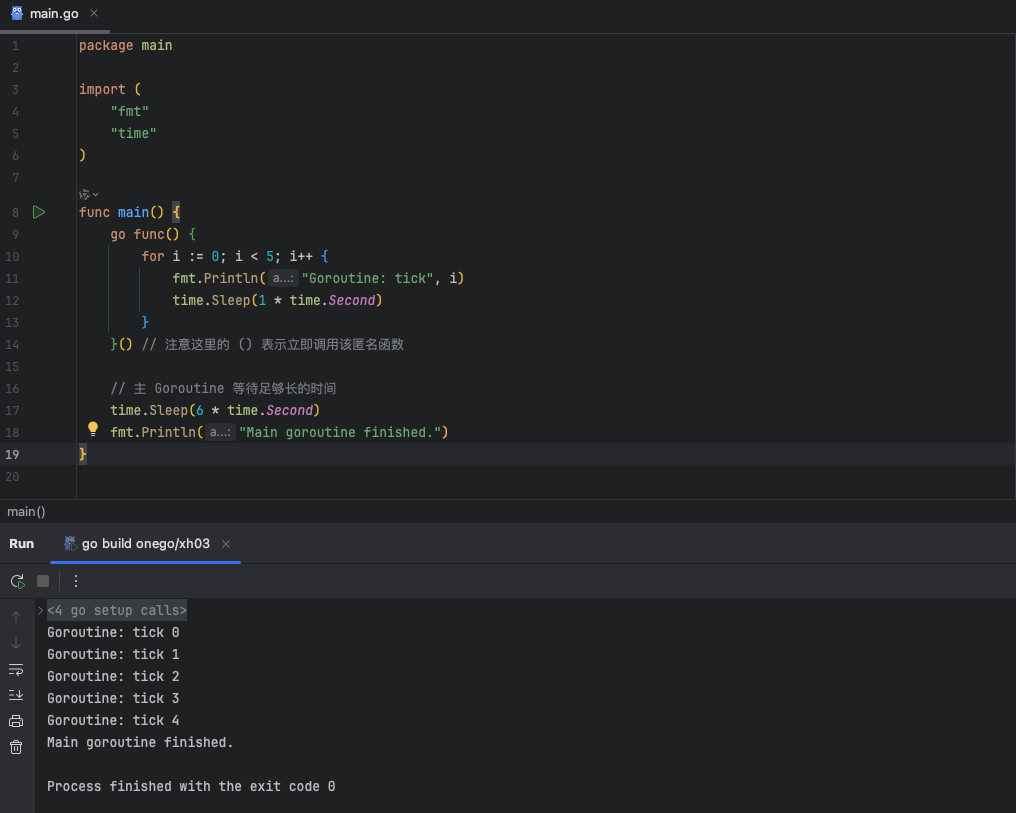
Task: Expand the a... parameter hint on line 18
Action: click(x=220, y=432)
